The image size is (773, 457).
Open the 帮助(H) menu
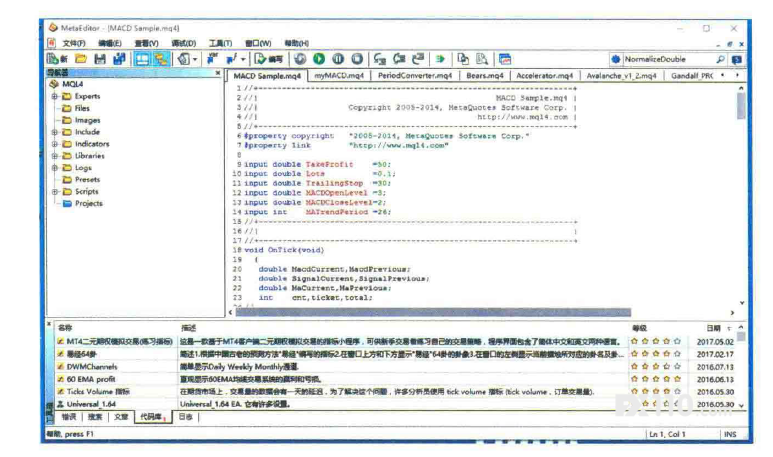[296, 43]
